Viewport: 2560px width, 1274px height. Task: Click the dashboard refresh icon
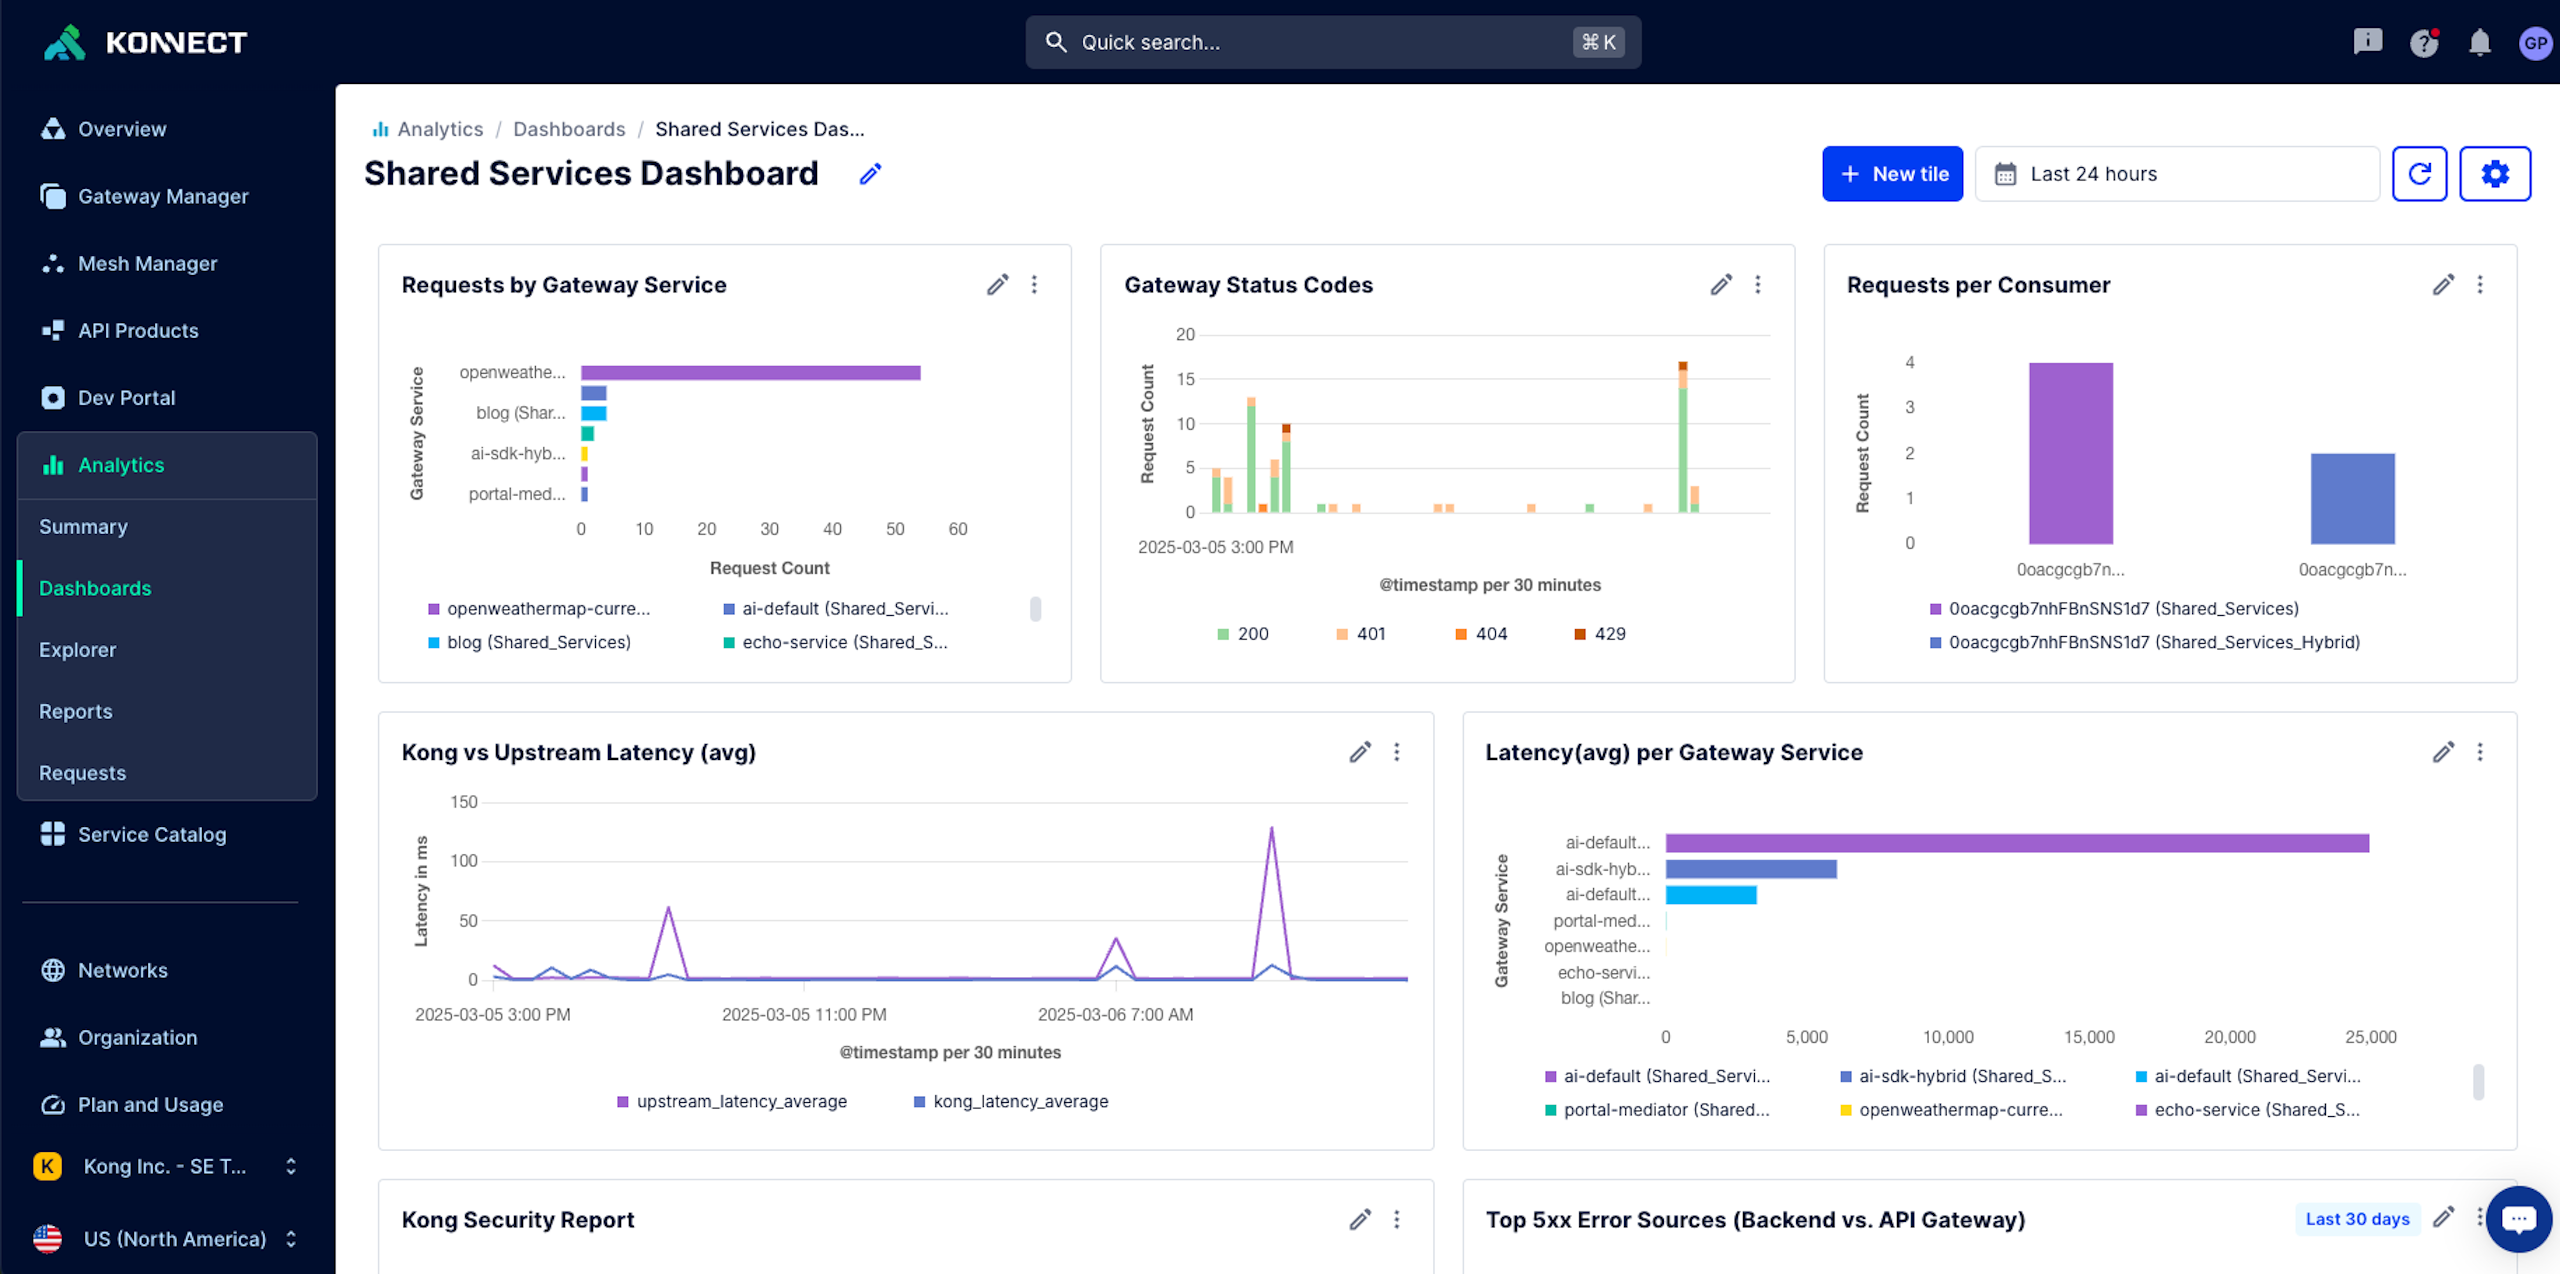coord(2418,174)
